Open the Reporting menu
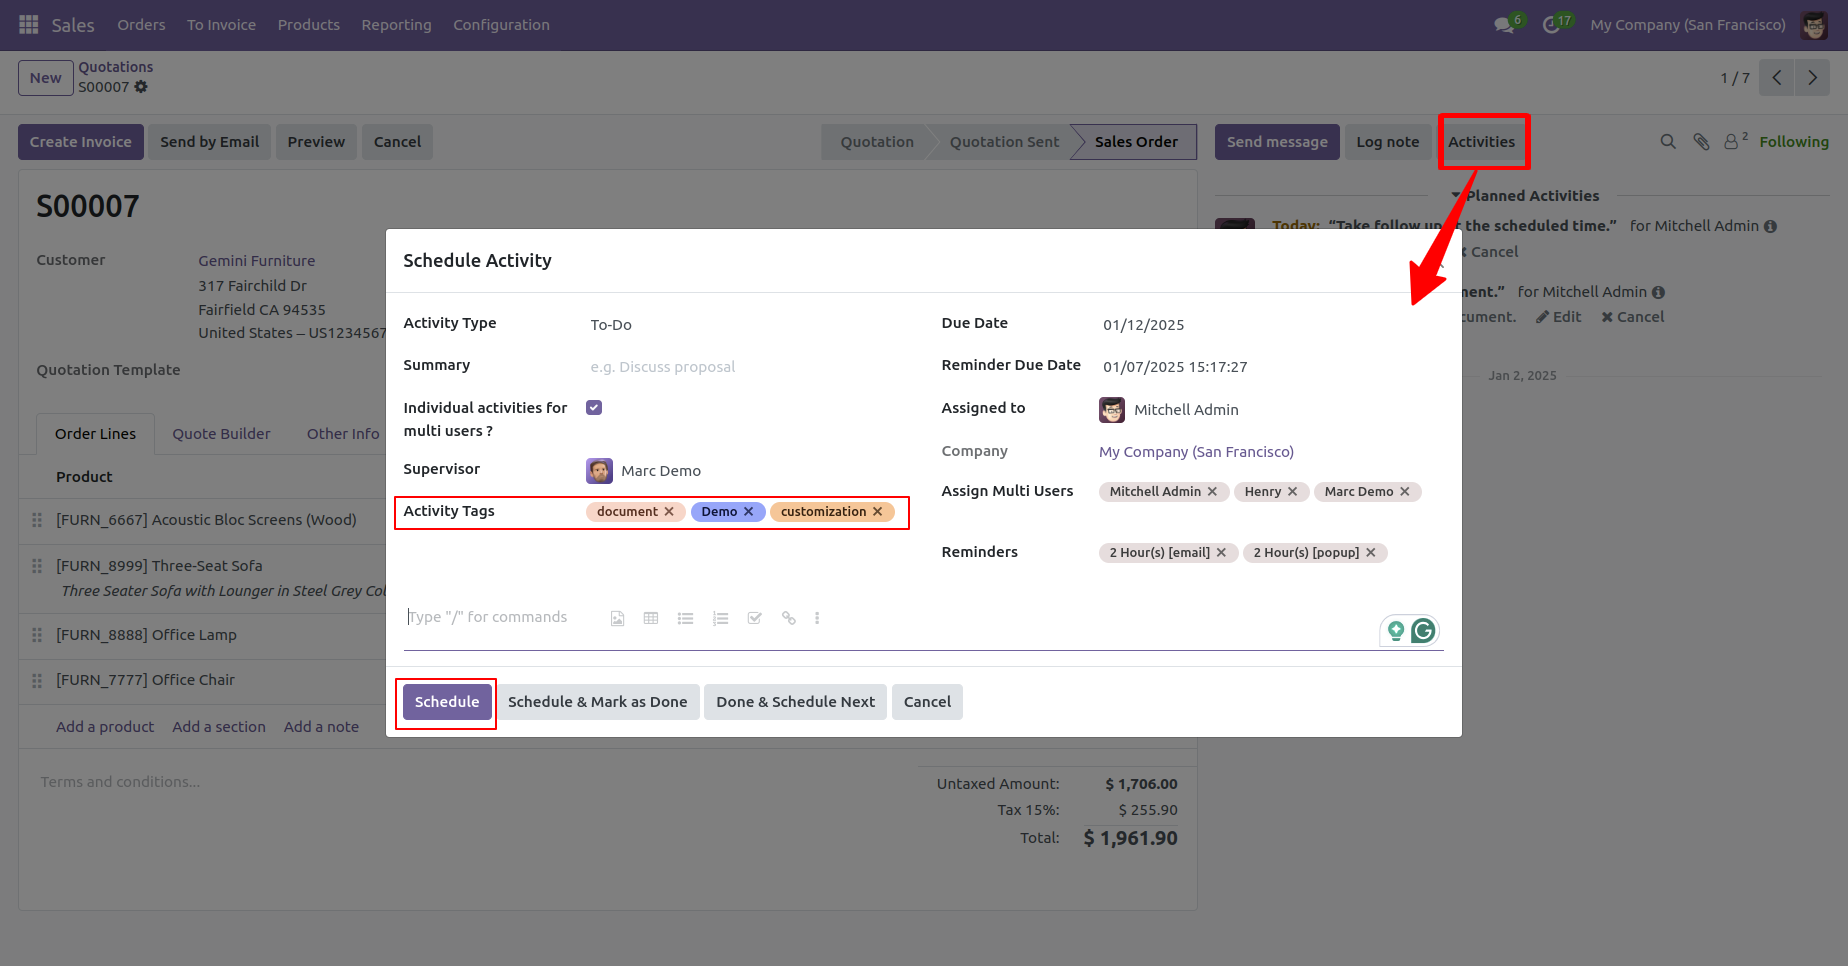The image size is (1848, 966). (396, 25)
